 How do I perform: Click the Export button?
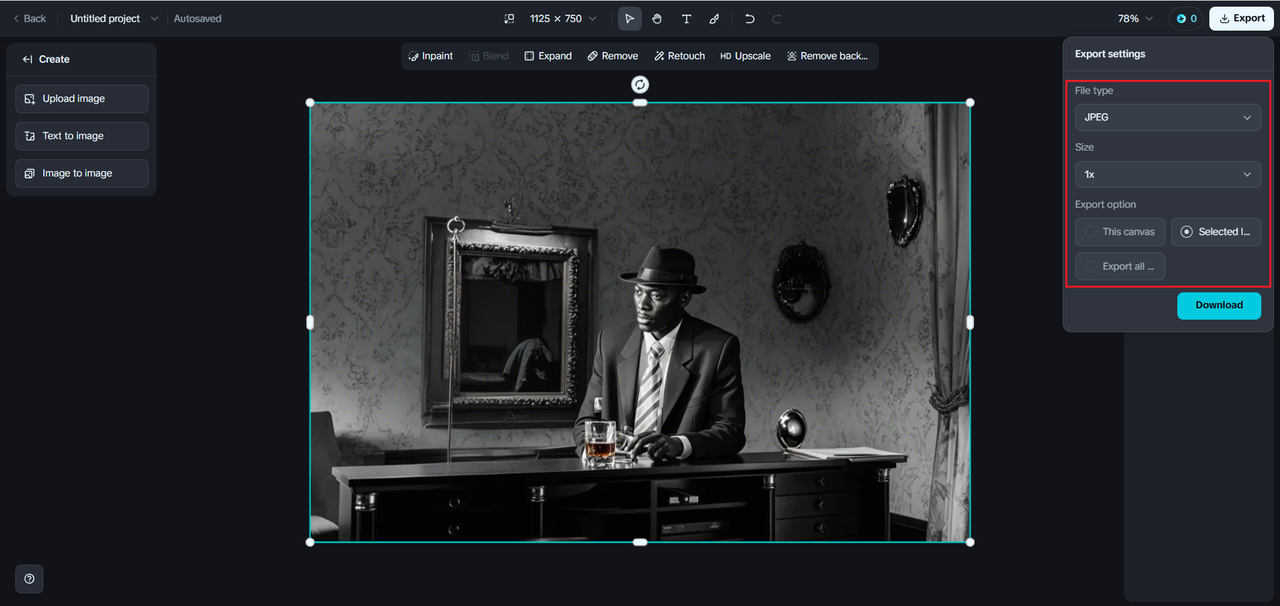pyautogui.click(x=1241, y=18)
